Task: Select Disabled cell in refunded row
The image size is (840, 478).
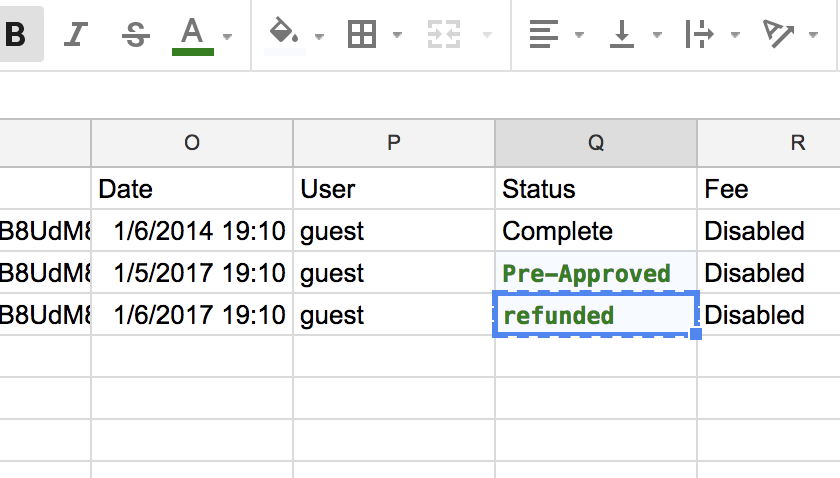Action: (x=769, y=314)
